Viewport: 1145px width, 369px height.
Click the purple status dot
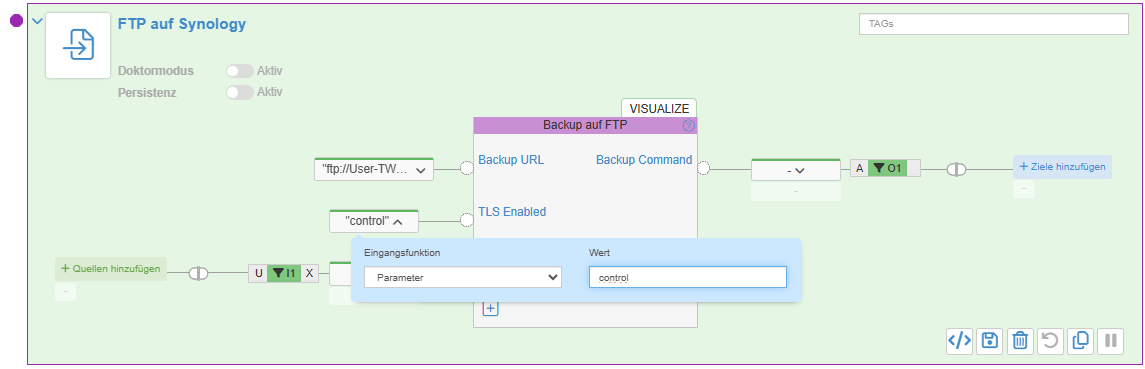tap(16, 20)
